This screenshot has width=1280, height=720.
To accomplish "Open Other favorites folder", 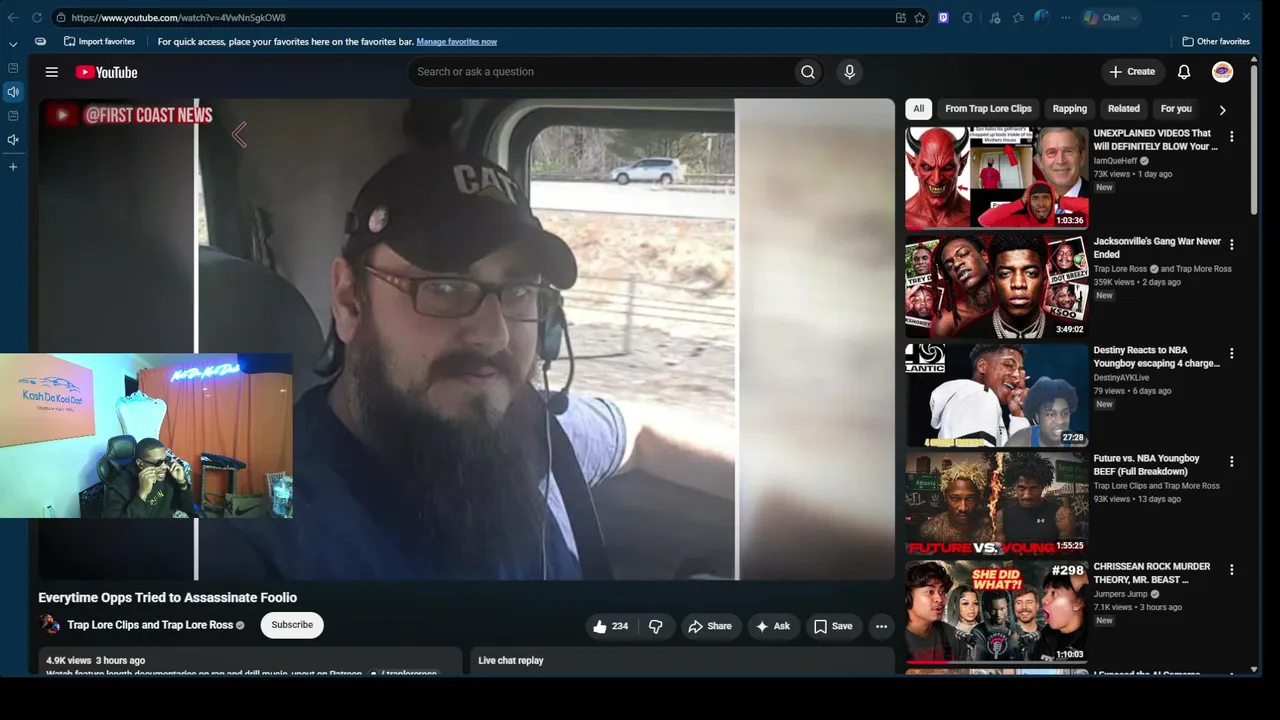I will 1216,42.
